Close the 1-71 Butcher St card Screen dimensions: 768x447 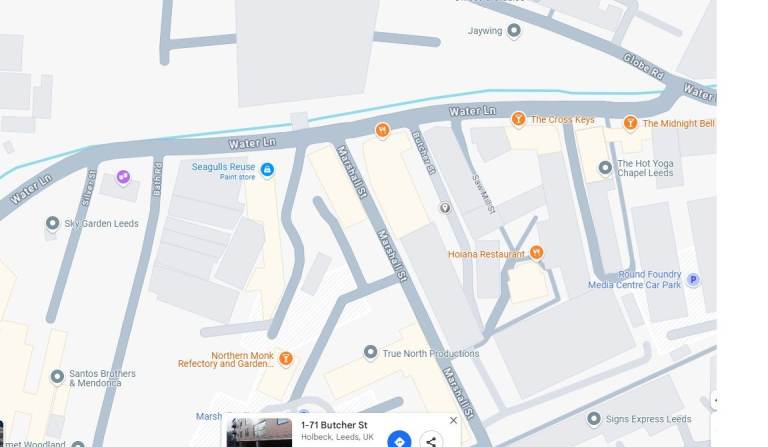click(454, 420)
